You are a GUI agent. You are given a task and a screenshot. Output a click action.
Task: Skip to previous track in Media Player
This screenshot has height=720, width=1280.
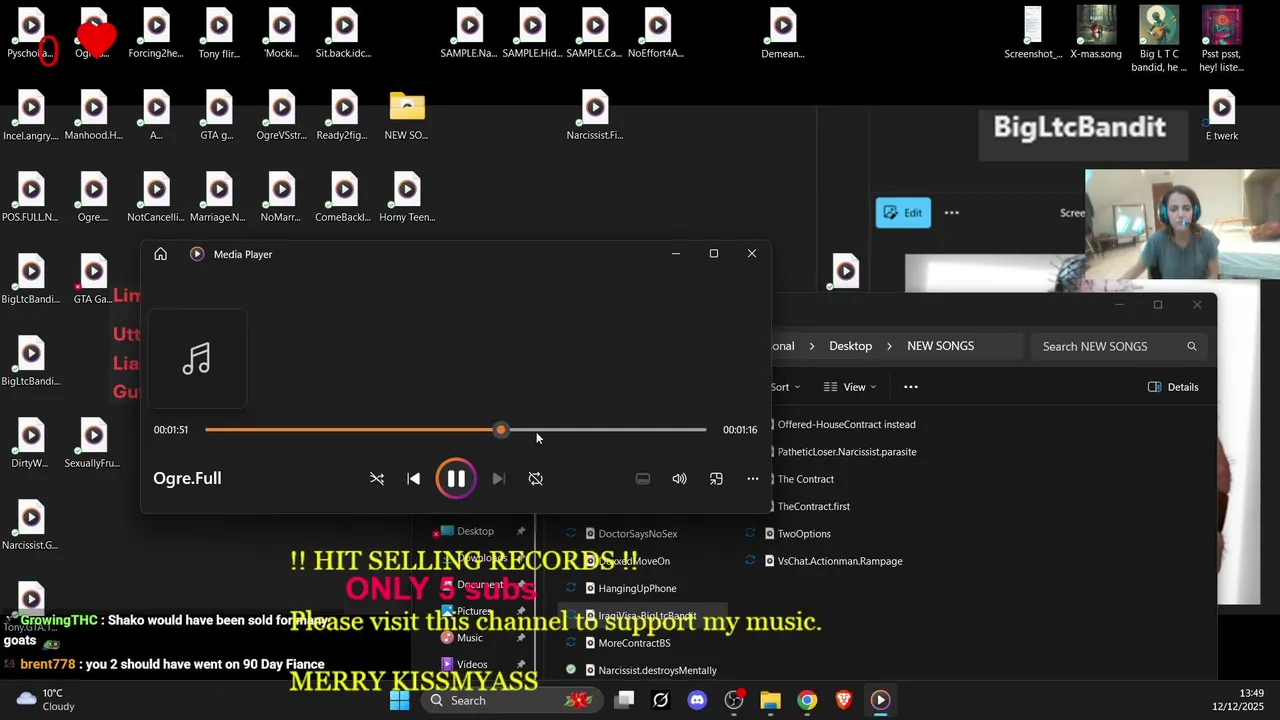tap(413, 479)
